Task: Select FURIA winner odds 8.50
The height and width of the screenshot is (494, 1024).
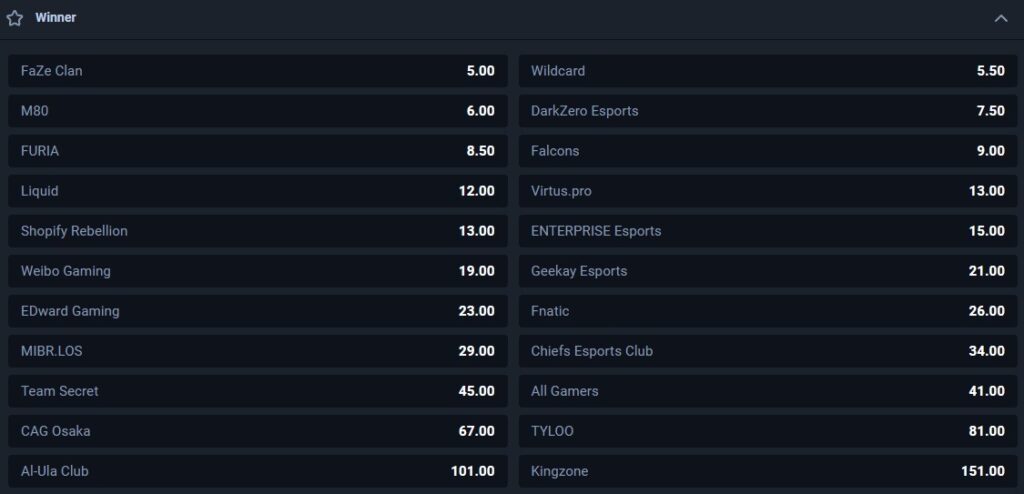Action: click(257, 151)
